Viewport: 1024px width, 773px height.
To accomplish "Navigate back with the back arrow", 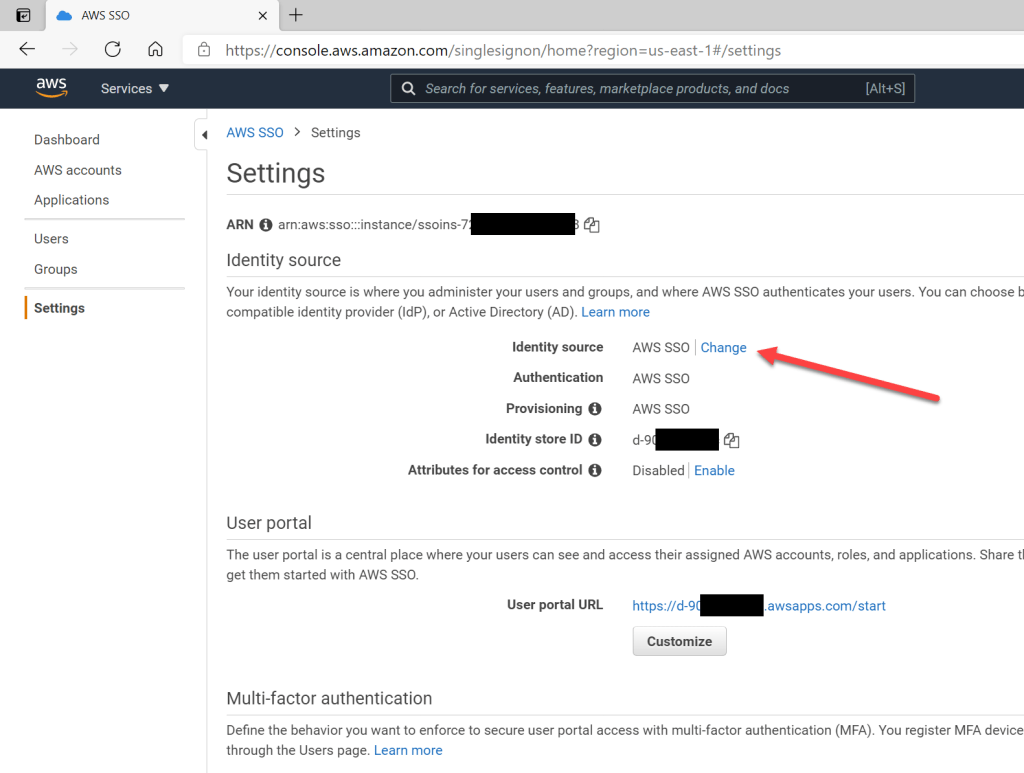I will click(27, 49).
